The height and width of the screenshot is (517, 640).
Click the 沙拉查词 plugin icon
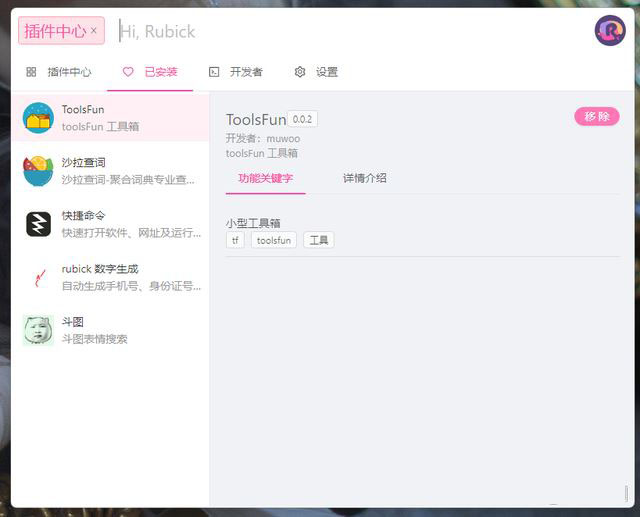click(x=38, y=171)
